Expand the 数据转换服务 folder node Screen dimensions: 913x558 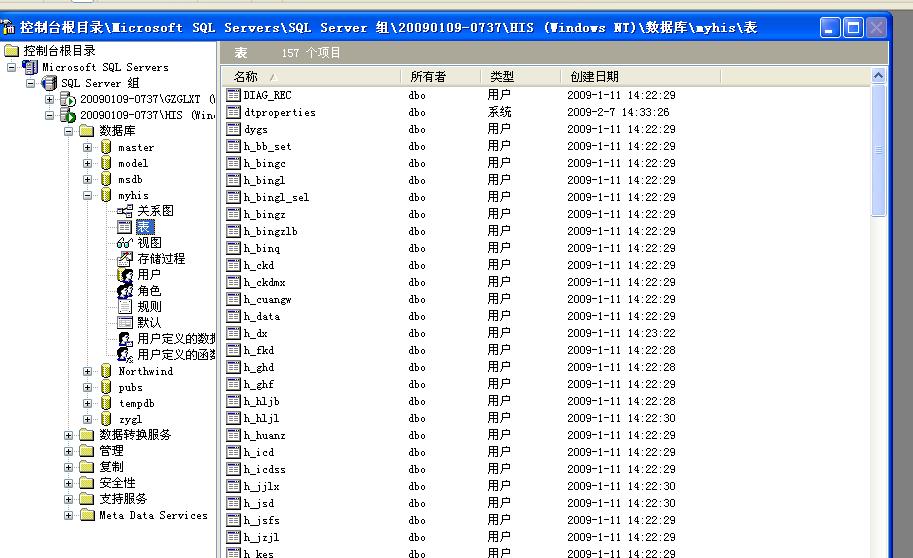click(68, 435)
